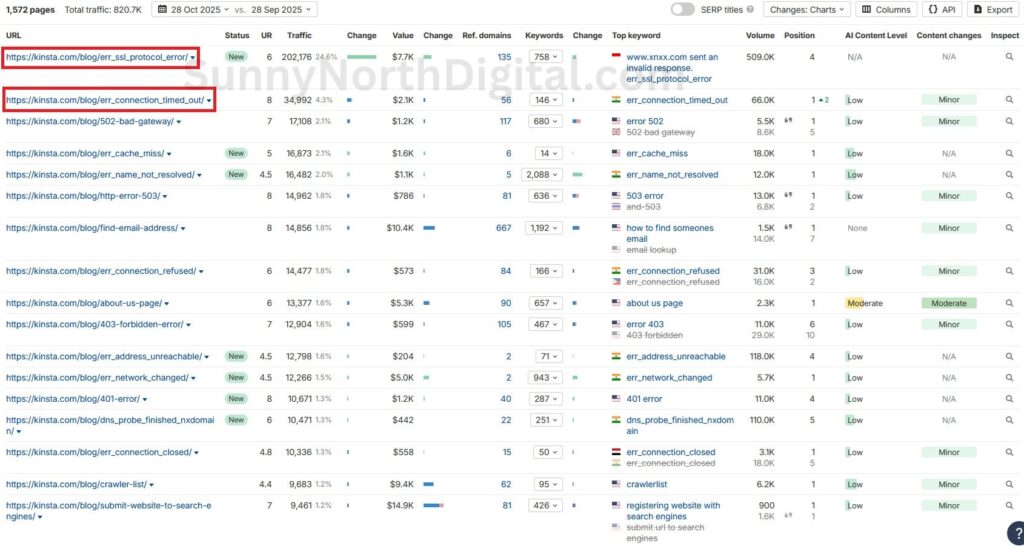Inspect the 403-forbidden-error row

click(1009, 325)
